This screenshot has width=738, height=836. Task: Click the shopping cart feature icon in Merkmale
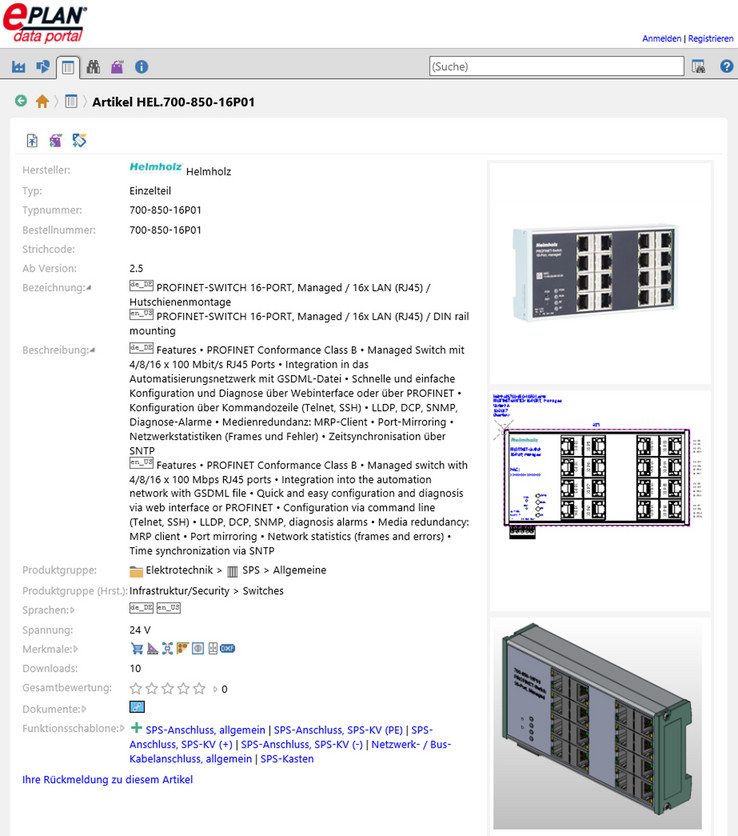[x=137, y=648]
